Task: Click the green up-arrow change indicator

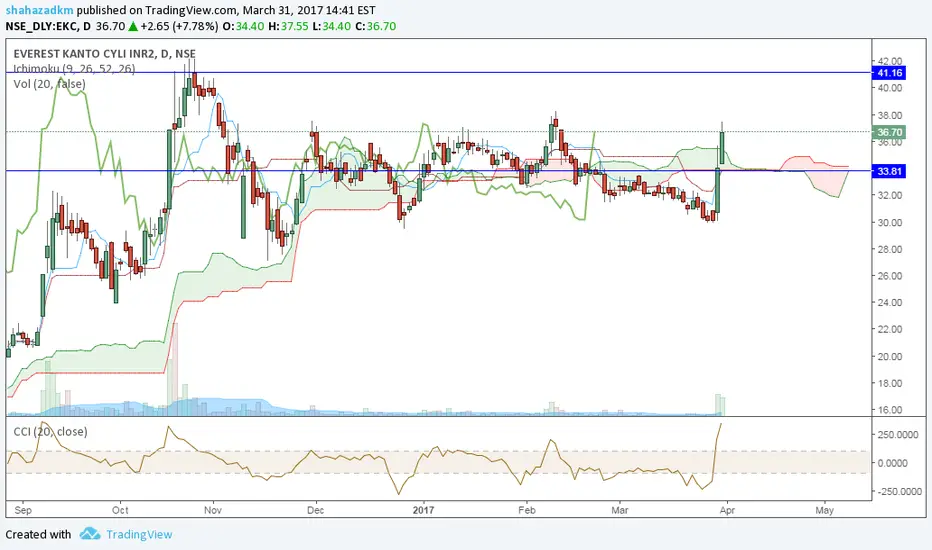Action: point(133,26)
